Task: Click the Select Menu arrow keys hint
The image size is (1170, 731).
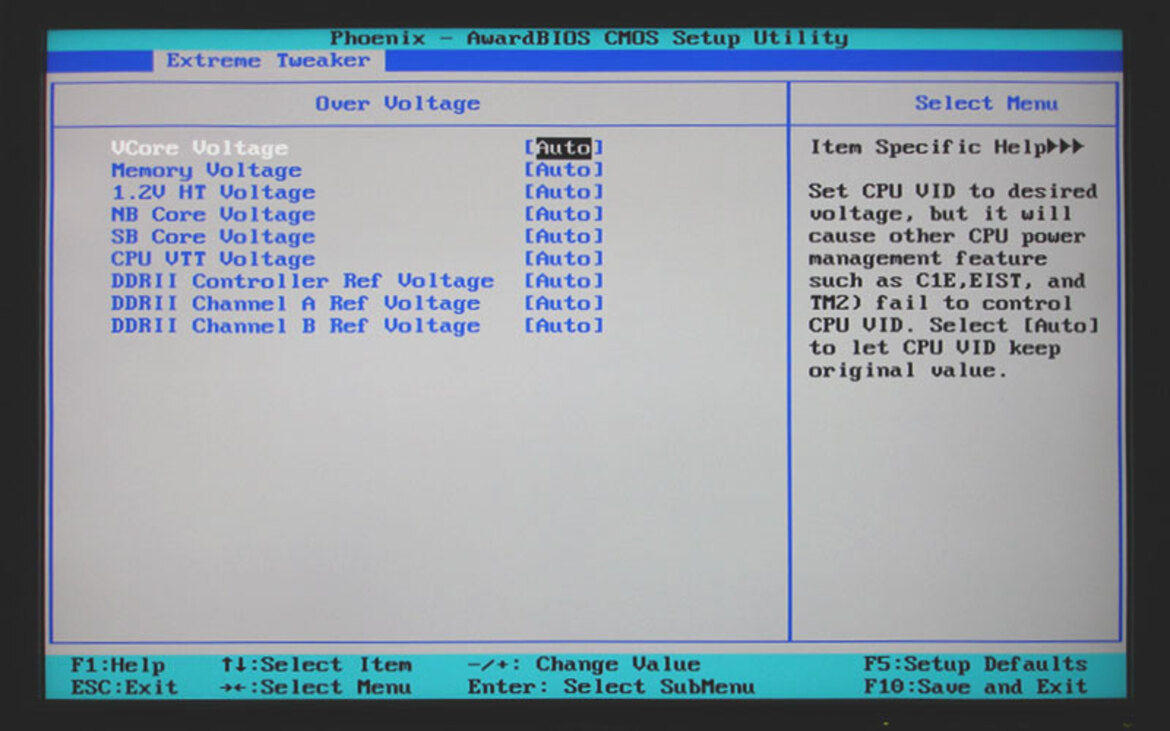Action: pos(316,687)
